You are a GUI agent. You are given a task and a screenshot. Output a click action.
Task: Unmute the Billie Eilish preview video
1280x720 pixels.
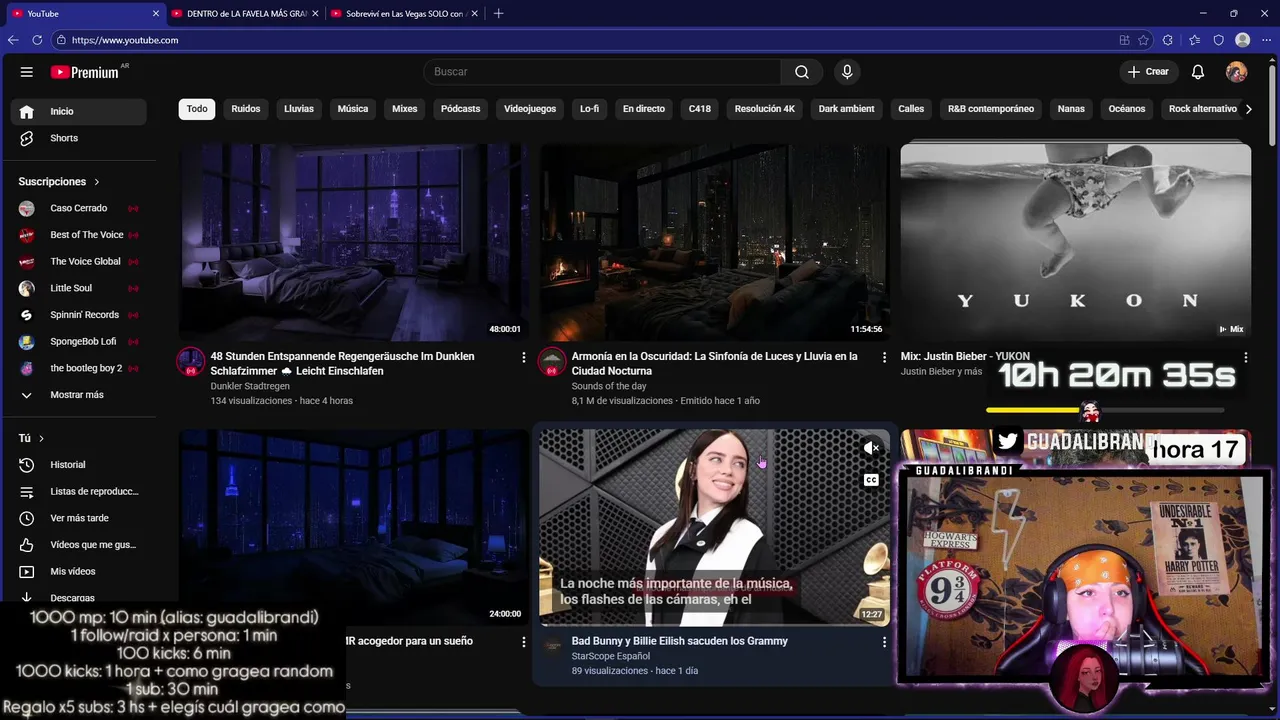(x=871, y=448)
